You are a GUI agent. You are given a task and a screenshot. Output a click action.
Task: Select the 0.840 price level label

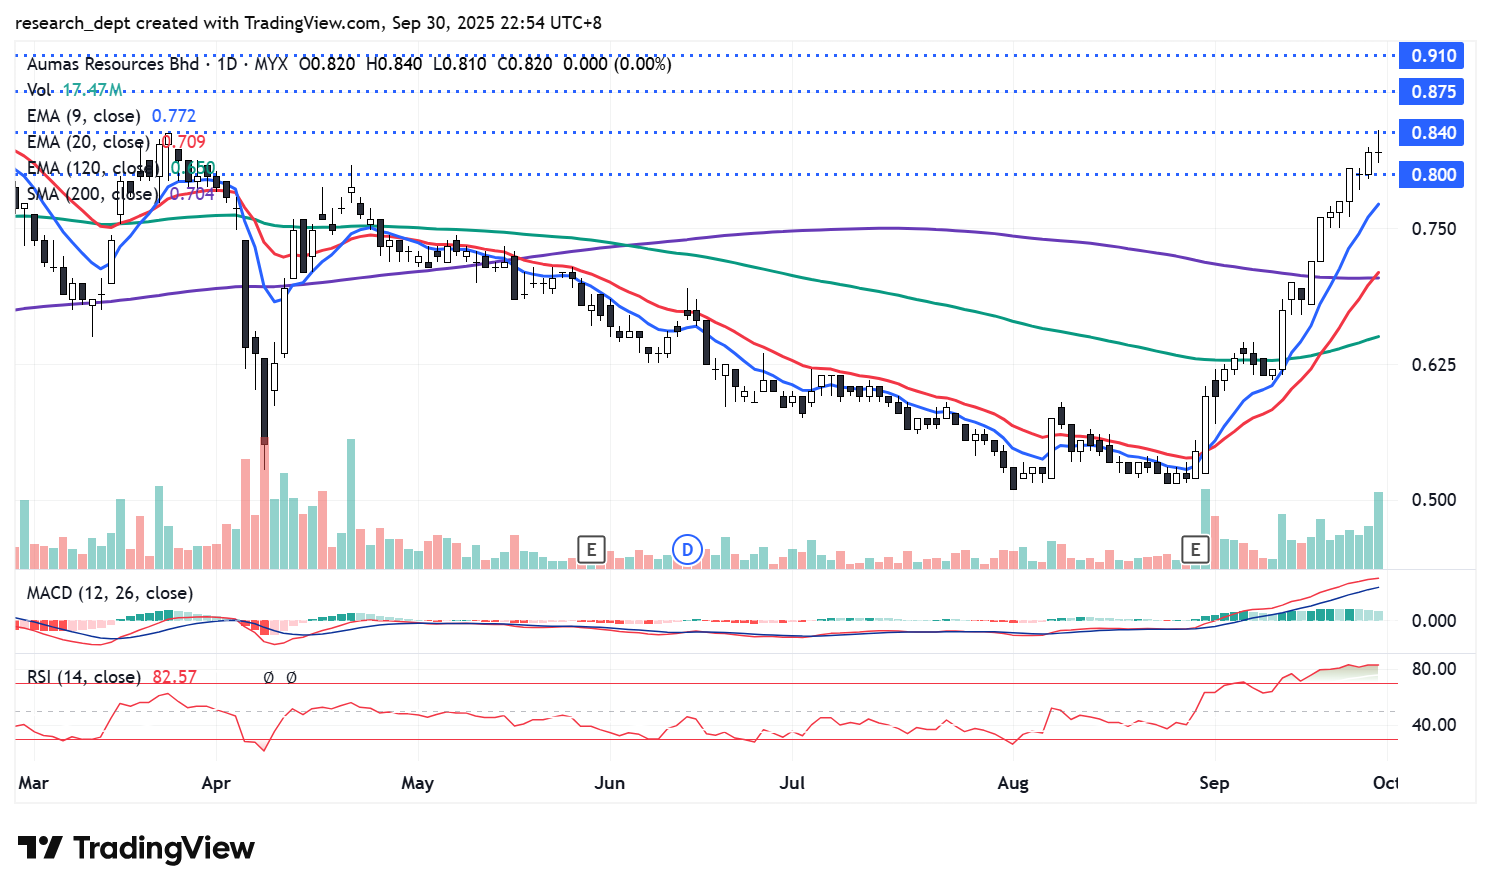click(1432, 133)
